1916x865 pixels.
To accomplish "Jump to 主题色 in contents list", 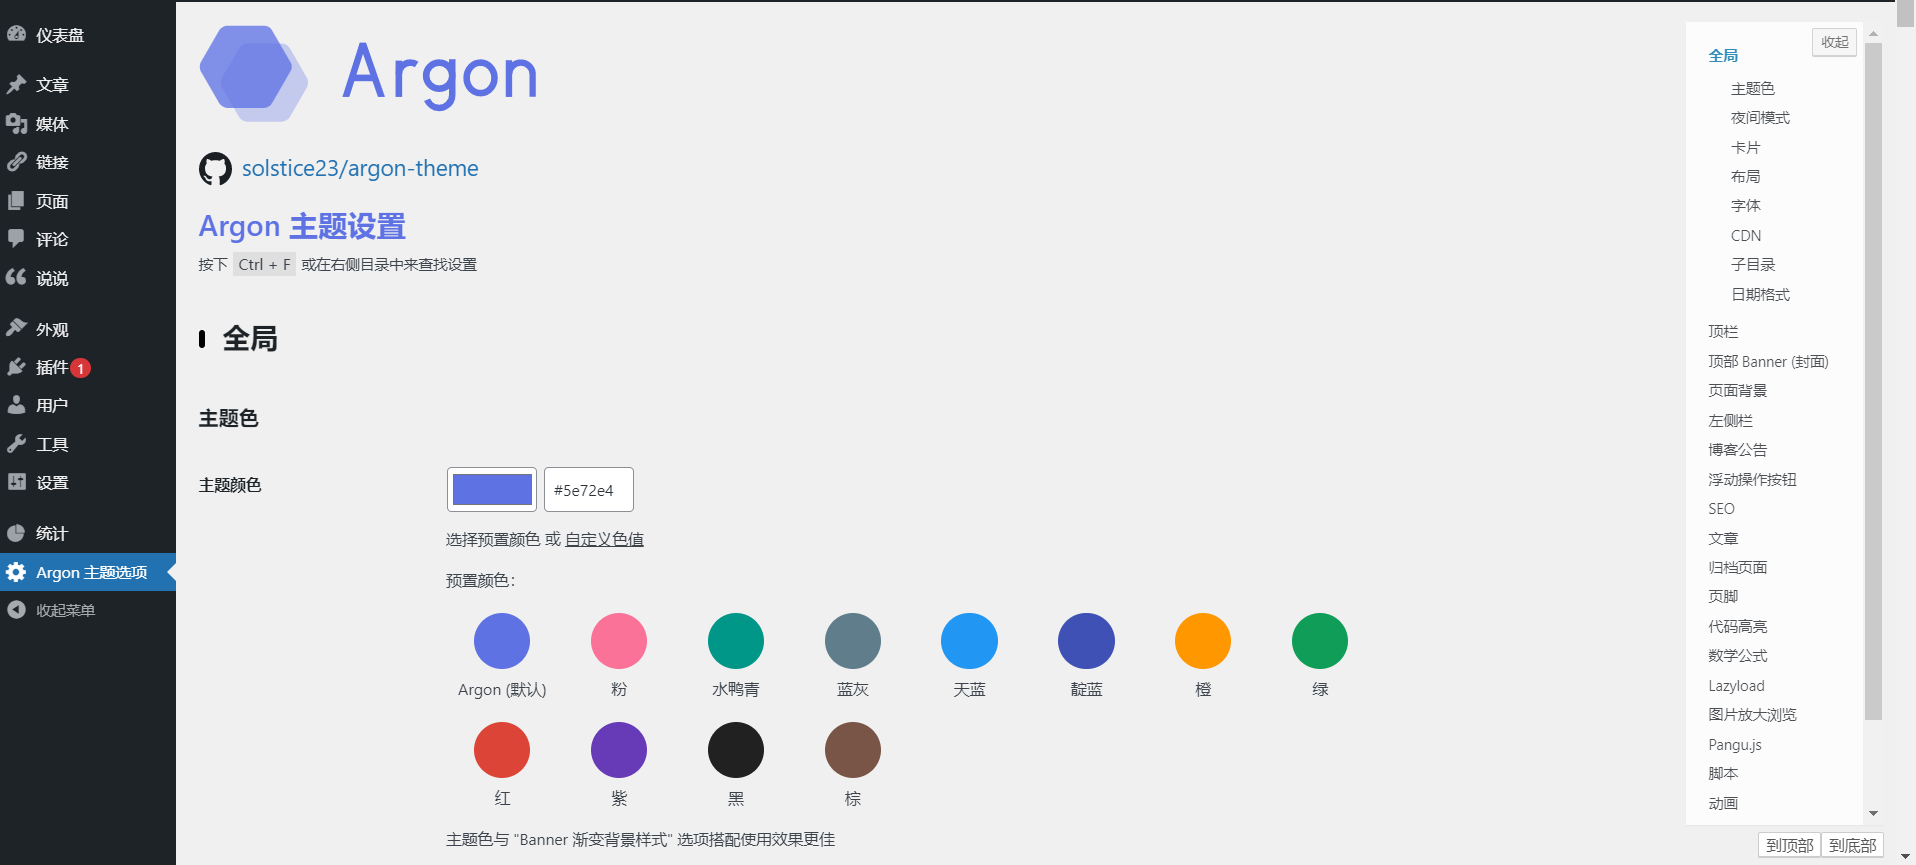I will 1753,89.
